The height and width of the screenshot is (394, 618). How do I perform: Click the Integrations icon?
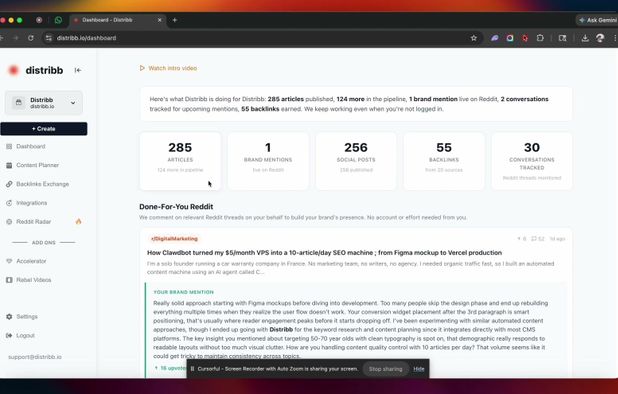9,203
